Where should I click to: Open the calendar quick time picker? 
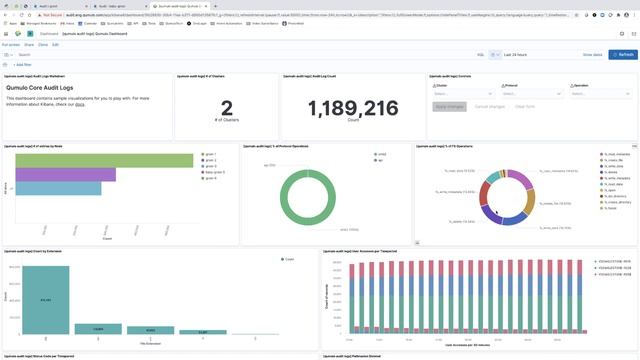[x=495, y=55]
